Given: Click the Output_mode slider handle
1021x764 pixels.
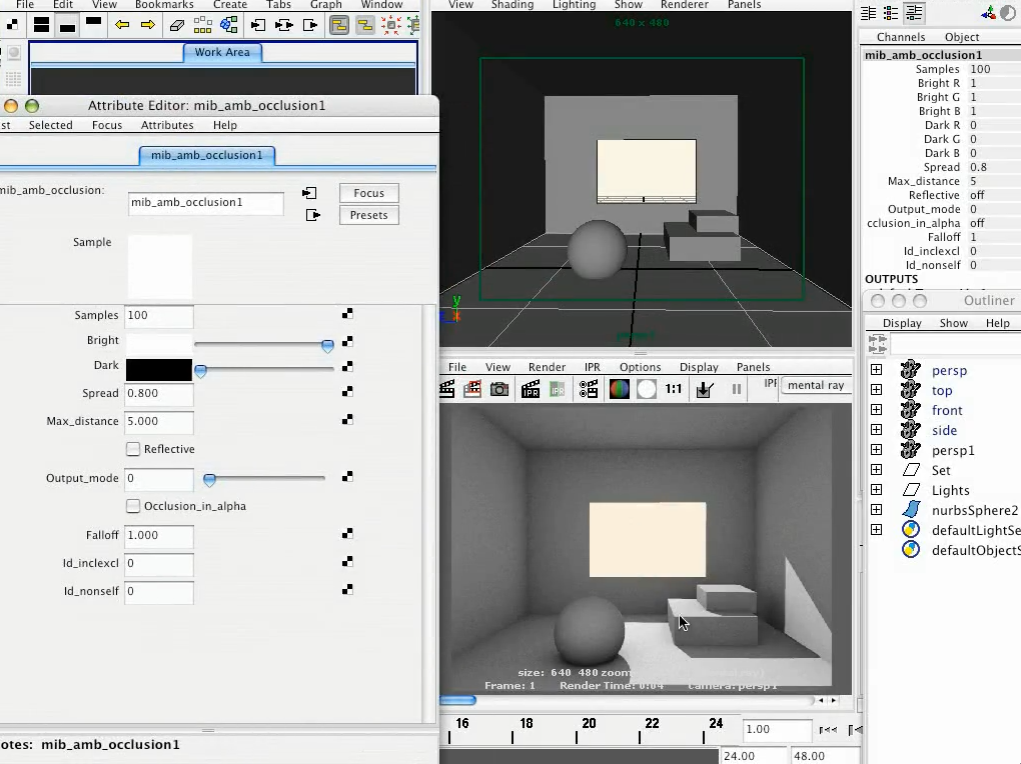Looking at the screenshot, I should coord(209,480).
